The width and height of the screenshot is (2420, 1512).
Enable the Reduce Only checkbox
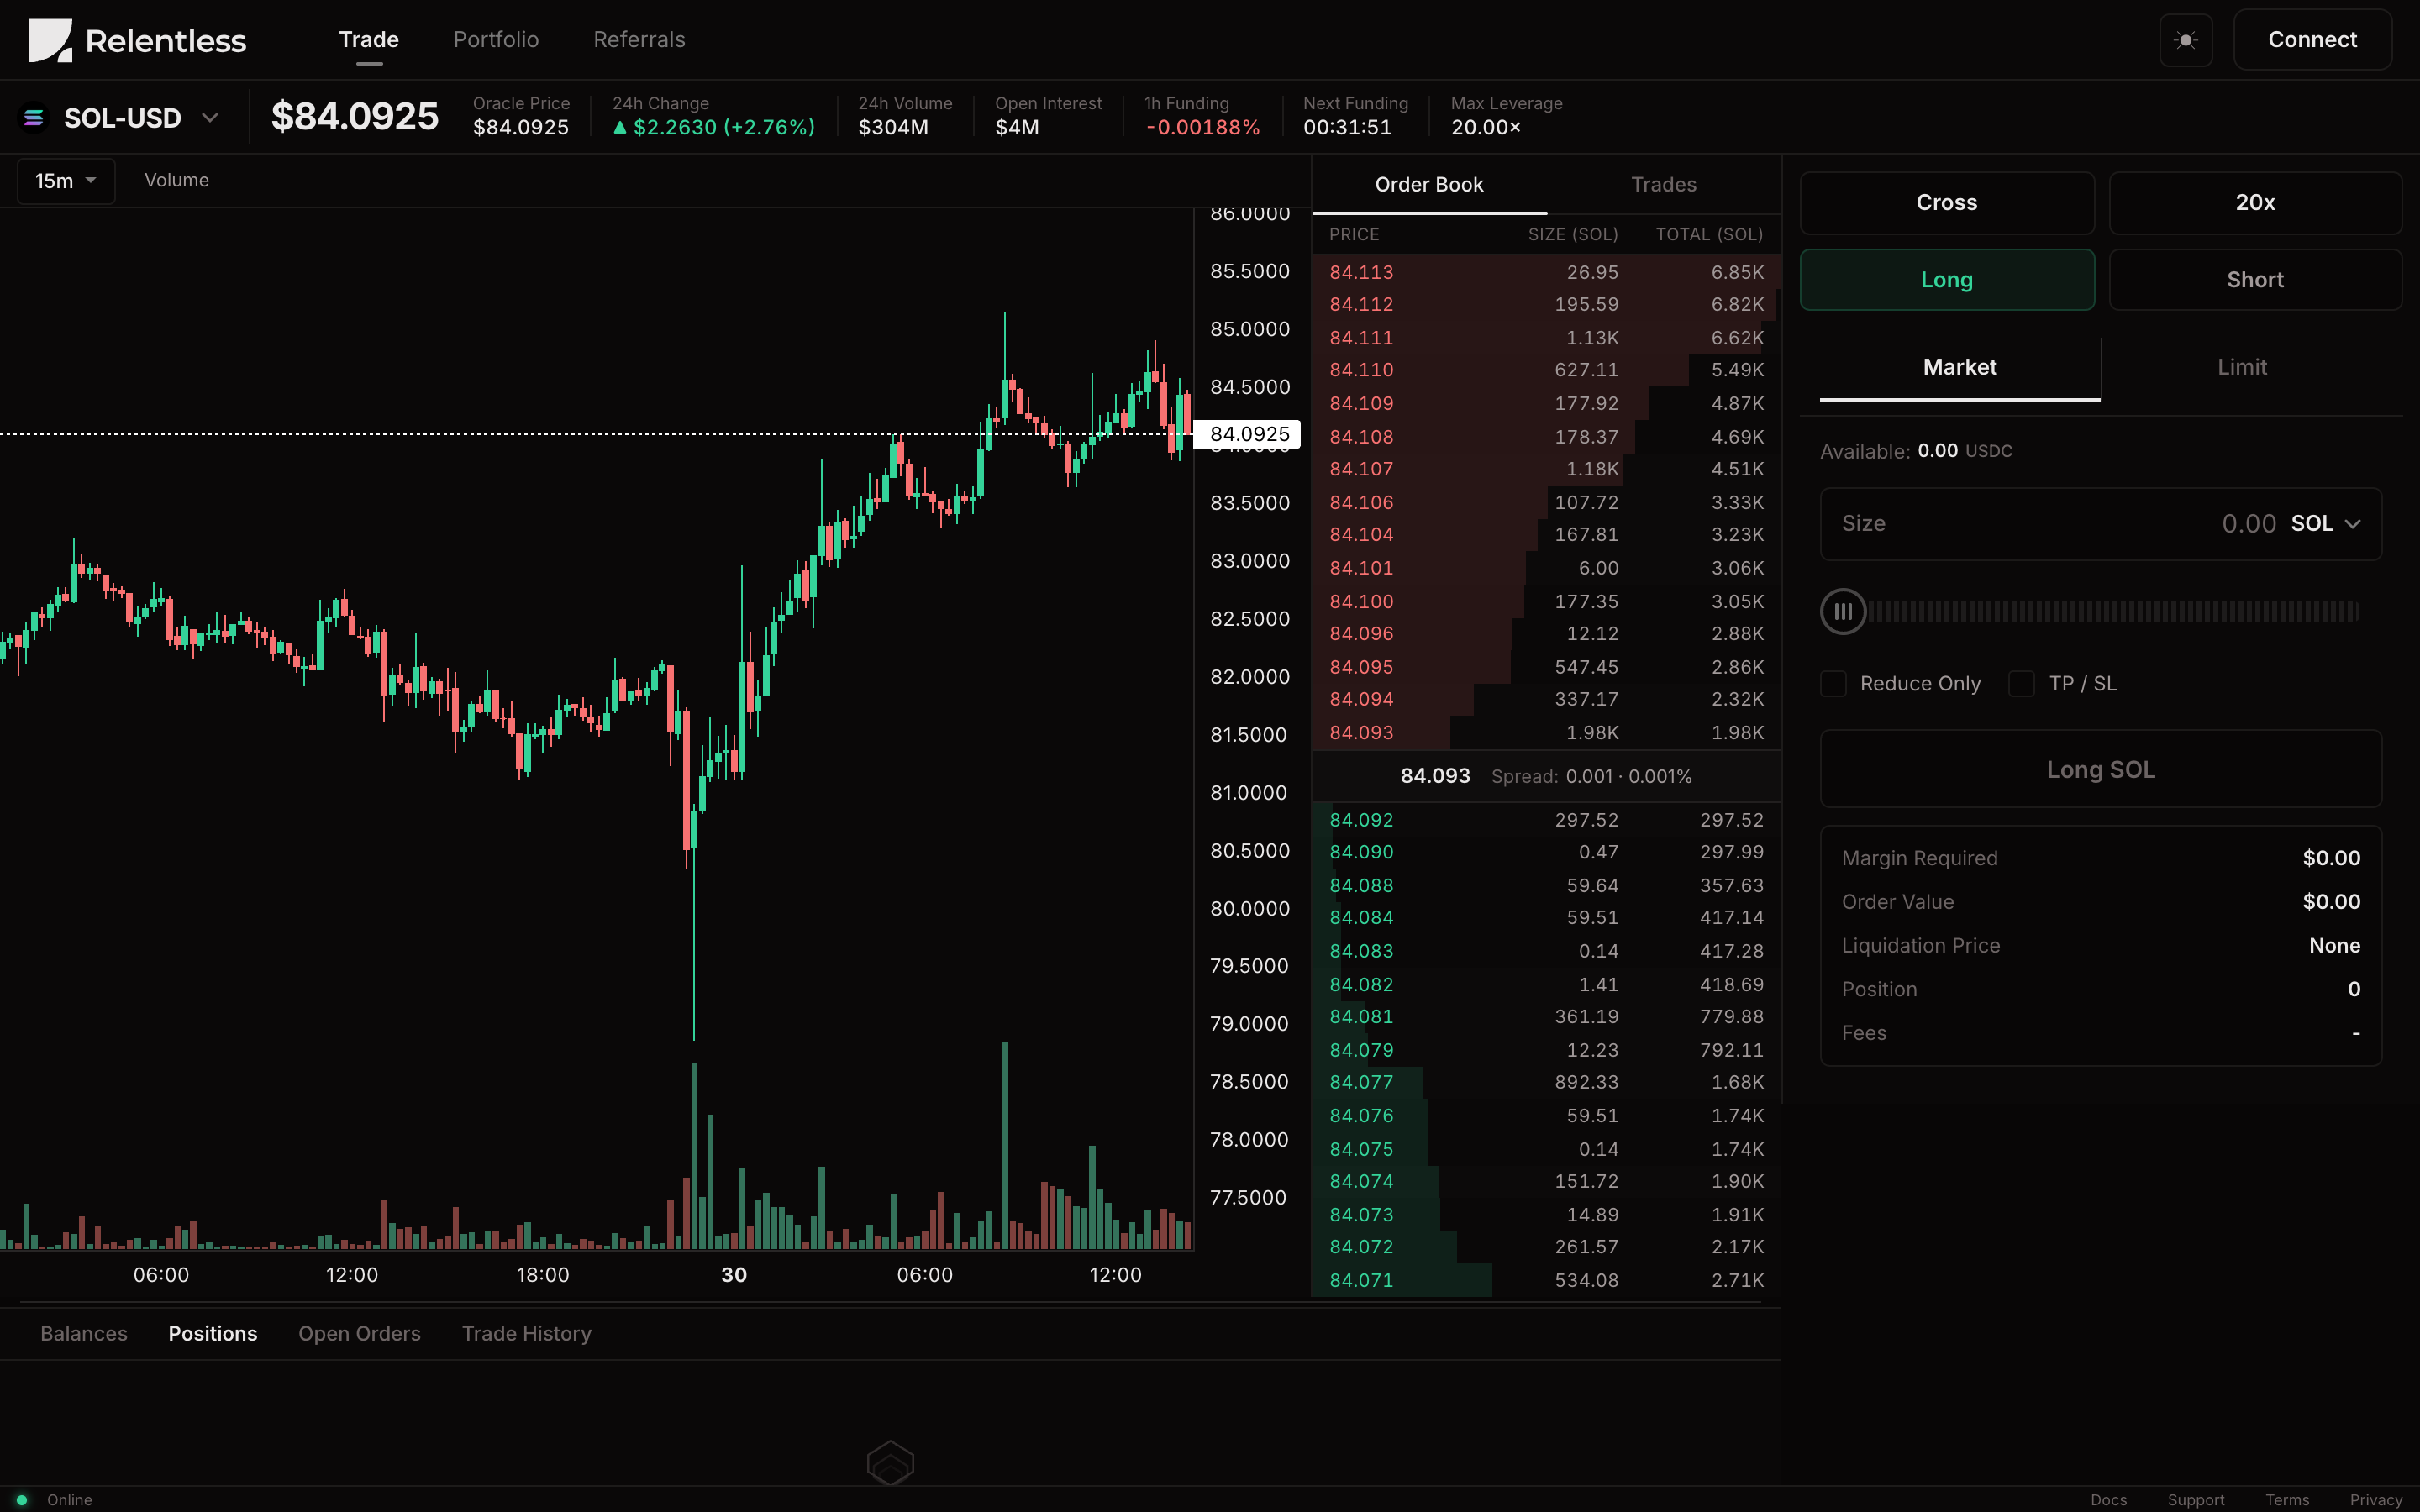coord(1833,684)
